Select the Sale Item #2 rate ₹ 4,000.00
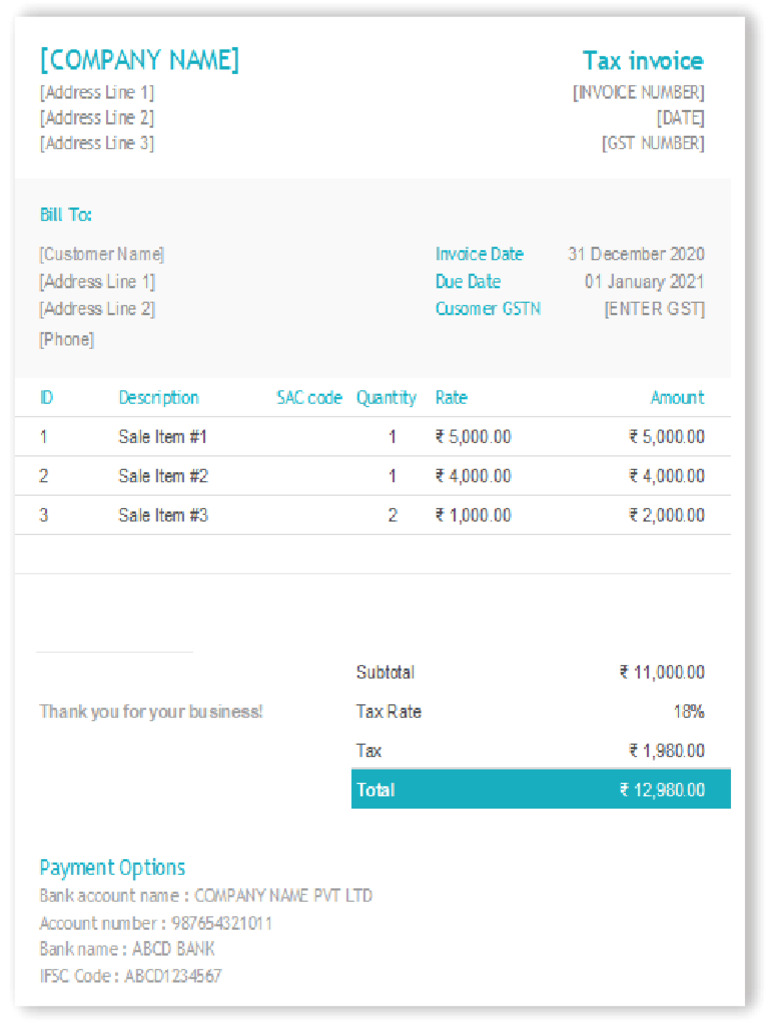This screenshot has height=1024, width=768. point(473,476)
